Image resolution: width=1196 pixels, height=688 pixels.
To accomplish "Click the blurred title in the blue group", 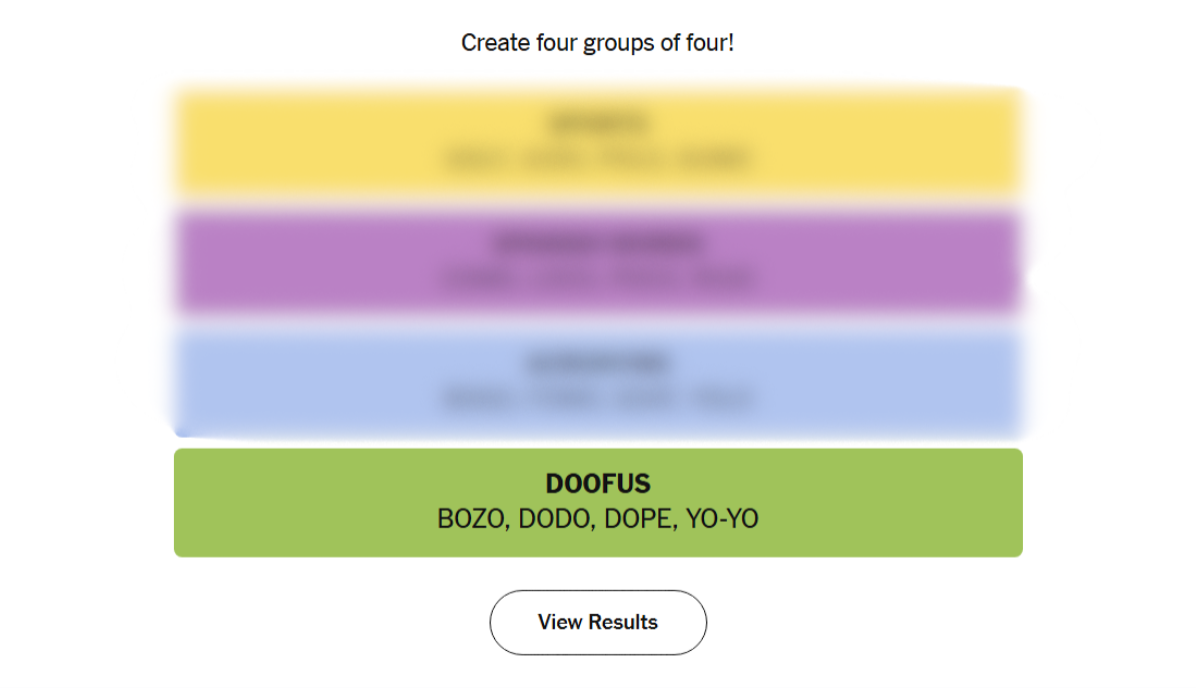I will pos(597,363).
